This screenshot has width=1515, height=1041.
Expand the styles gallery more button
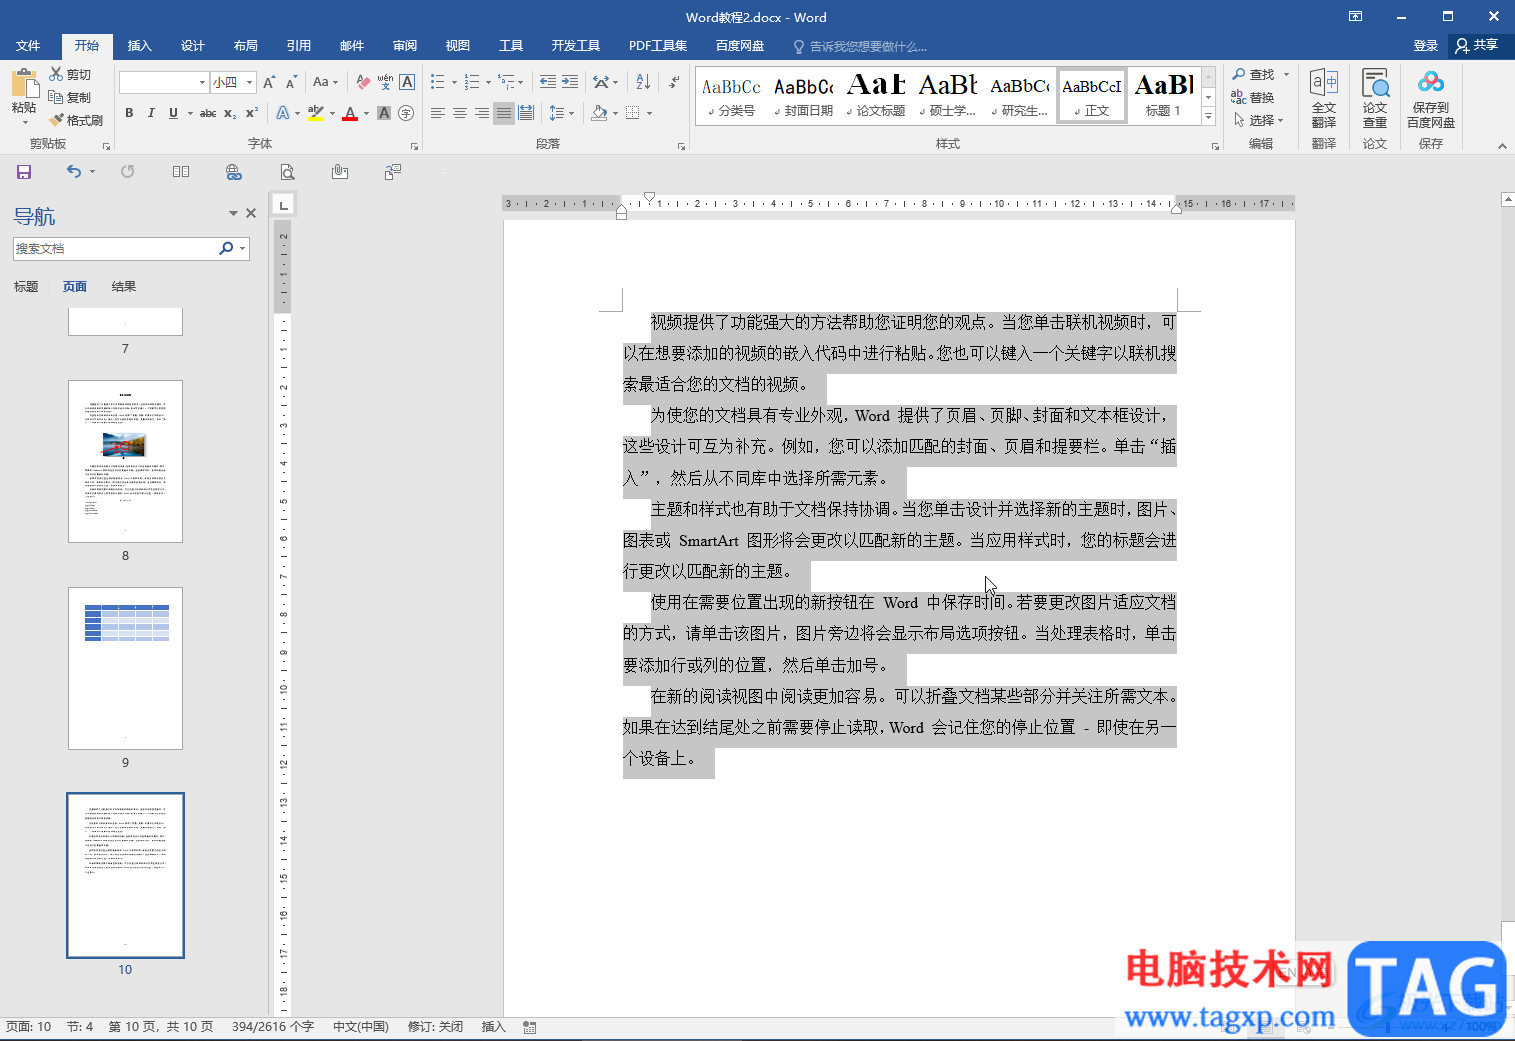[x=1209, y=118]
